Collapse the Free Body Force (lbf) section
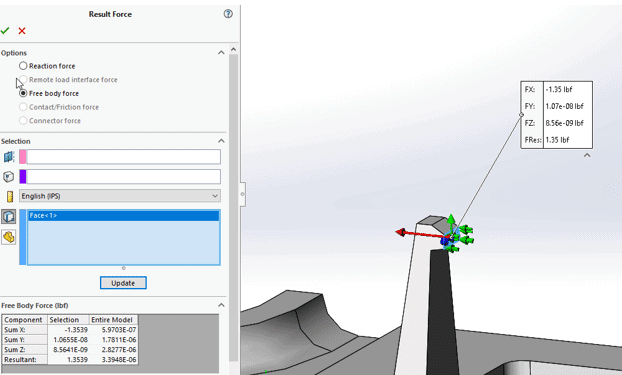The height and width of the screenshot is (375, 622). [x=221, y=305]
